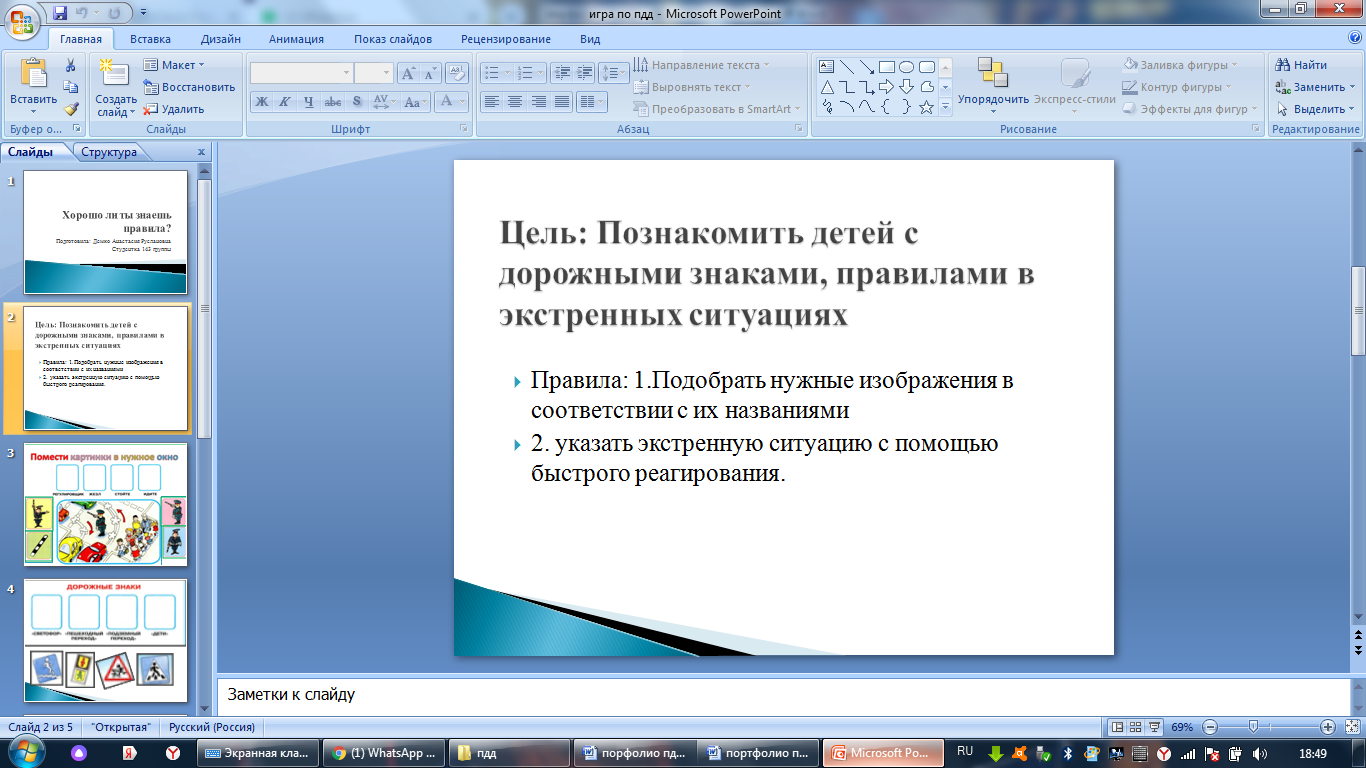This screenshot has width=1366, height=768.
Task: Open the Выделить select dropdown
Action: pyautogui.click(x=1316, y=109)
